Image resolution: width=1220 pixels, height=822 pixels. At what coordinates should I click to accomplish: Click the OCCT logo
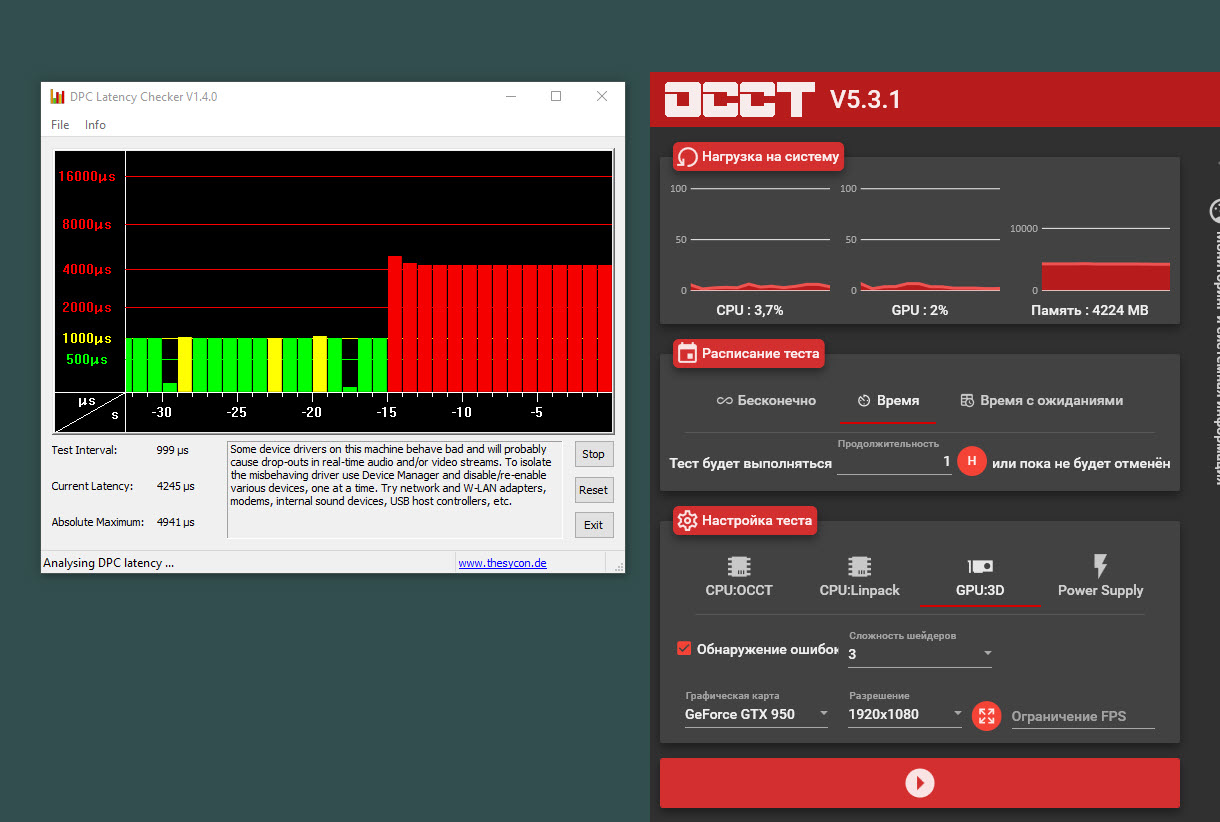[739, 99]
